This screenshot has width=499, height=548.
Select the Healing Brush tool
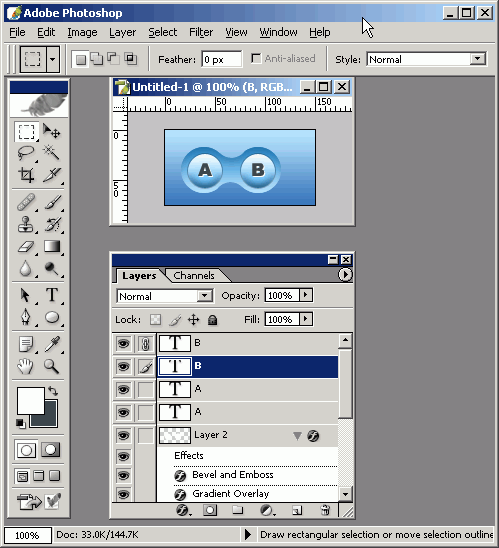26,202
